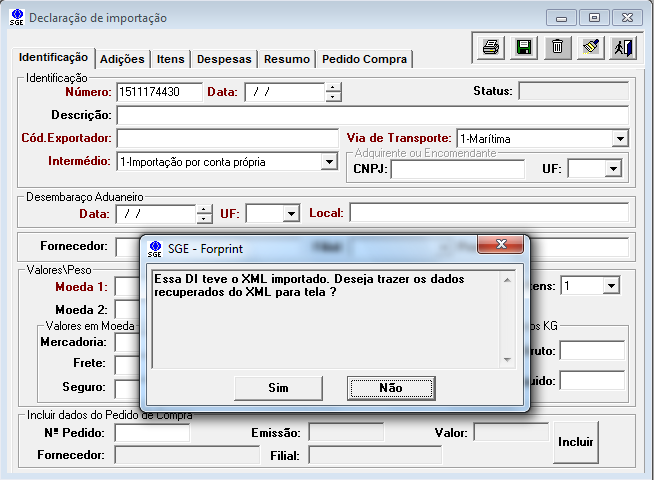Screen dimensions: 654x480
Task: Select the Pedido Compra tab
Action: click(364, 60)
